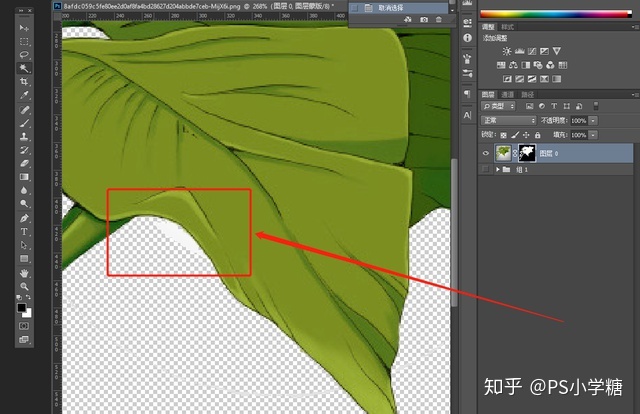The width and height of the screenshot is (640, 414).
Task: Switch to the 样式 (Styles) tab
Action: [507, 27]
